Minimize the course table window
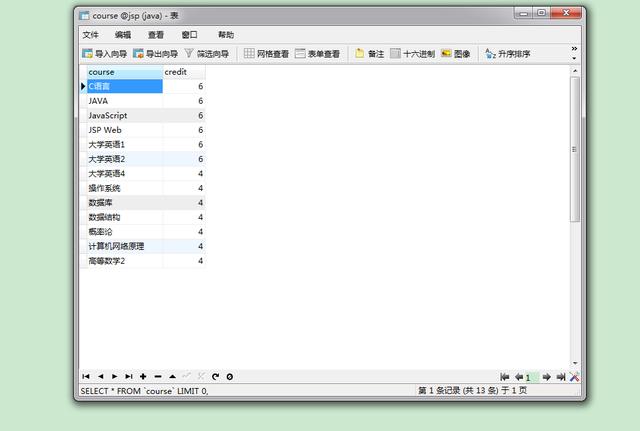The width and height of the screenshot is (640, 431). click(x=523, y=13)
